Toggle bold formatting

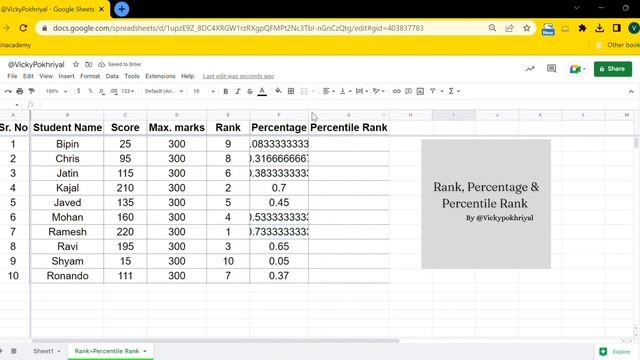[226, 91]
